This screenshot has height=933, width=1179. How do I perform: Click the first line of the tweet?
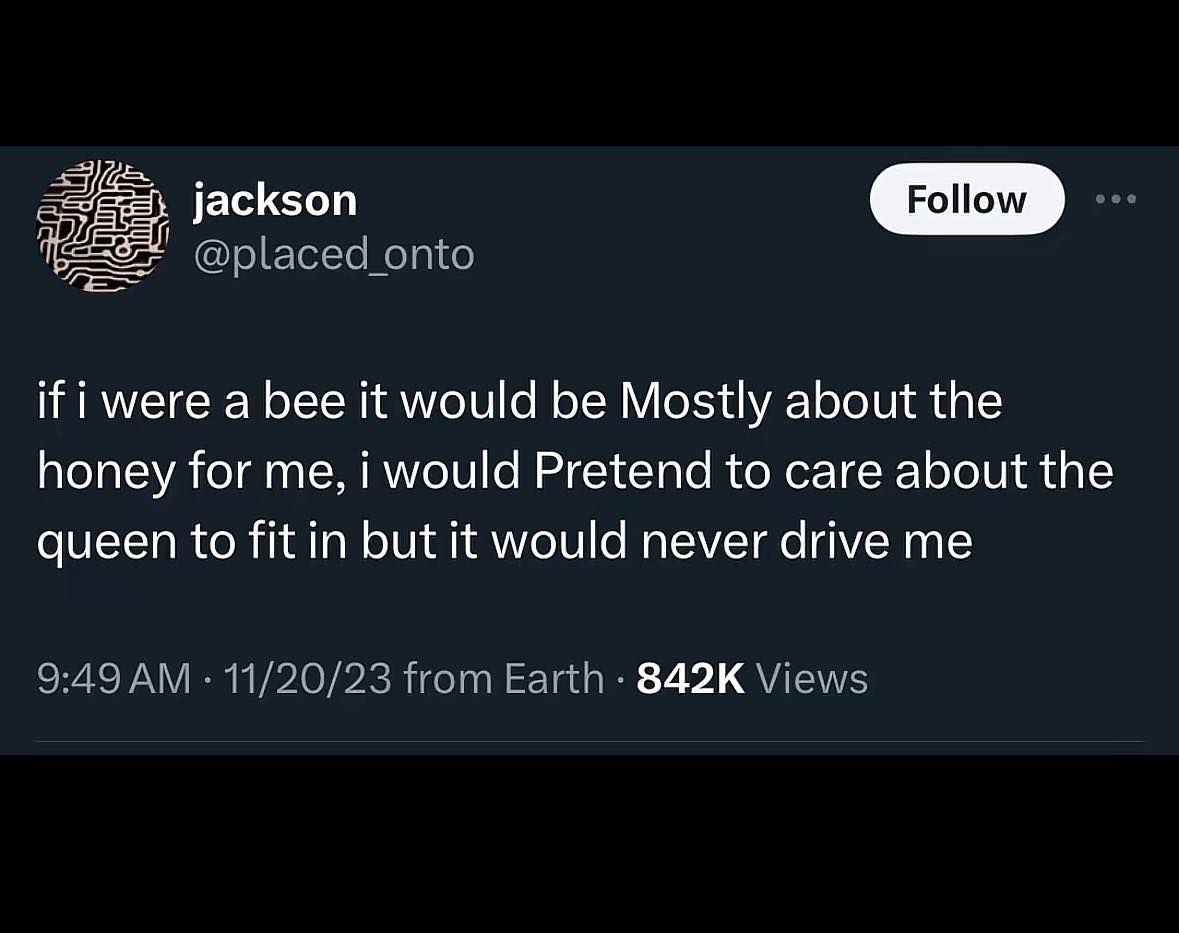(519, 400)
